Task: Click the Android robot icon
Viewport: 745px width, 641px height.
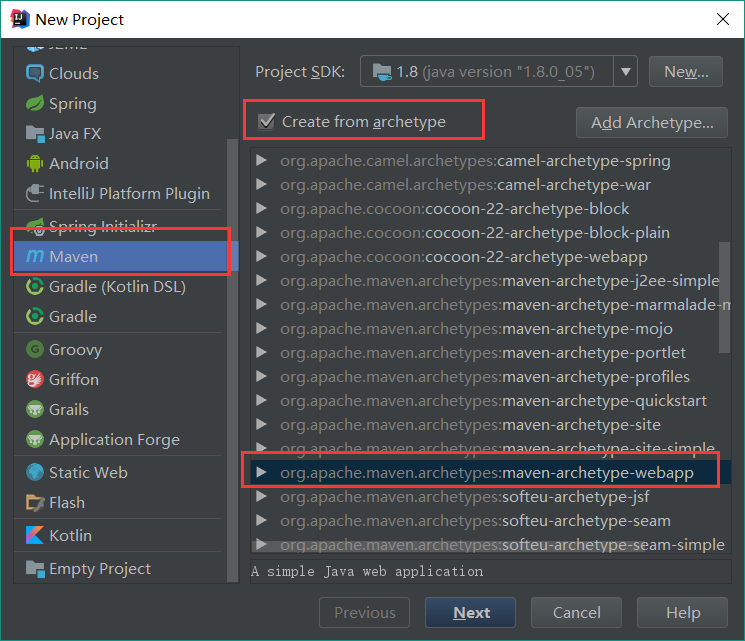Action: pyautogui.click(x=35, y=163)
